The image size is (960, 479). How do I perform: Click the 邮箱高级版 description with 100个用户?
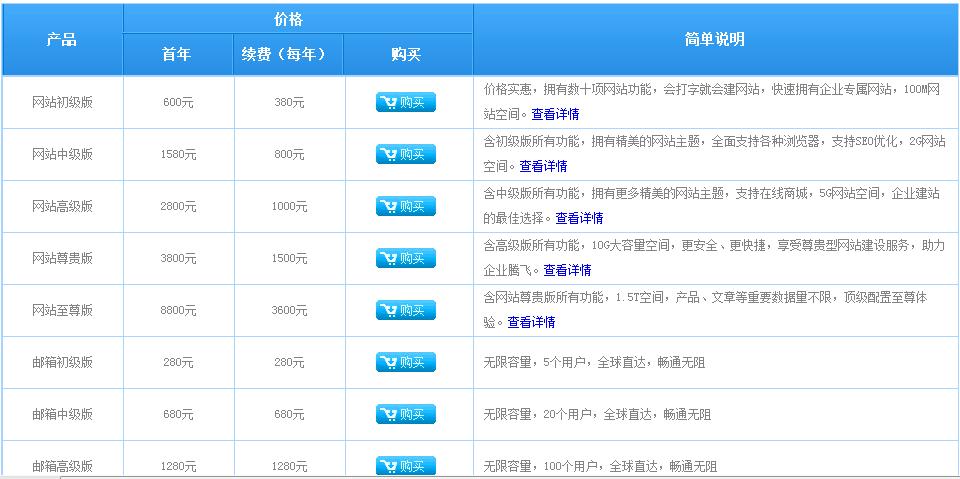coord(601,467)
